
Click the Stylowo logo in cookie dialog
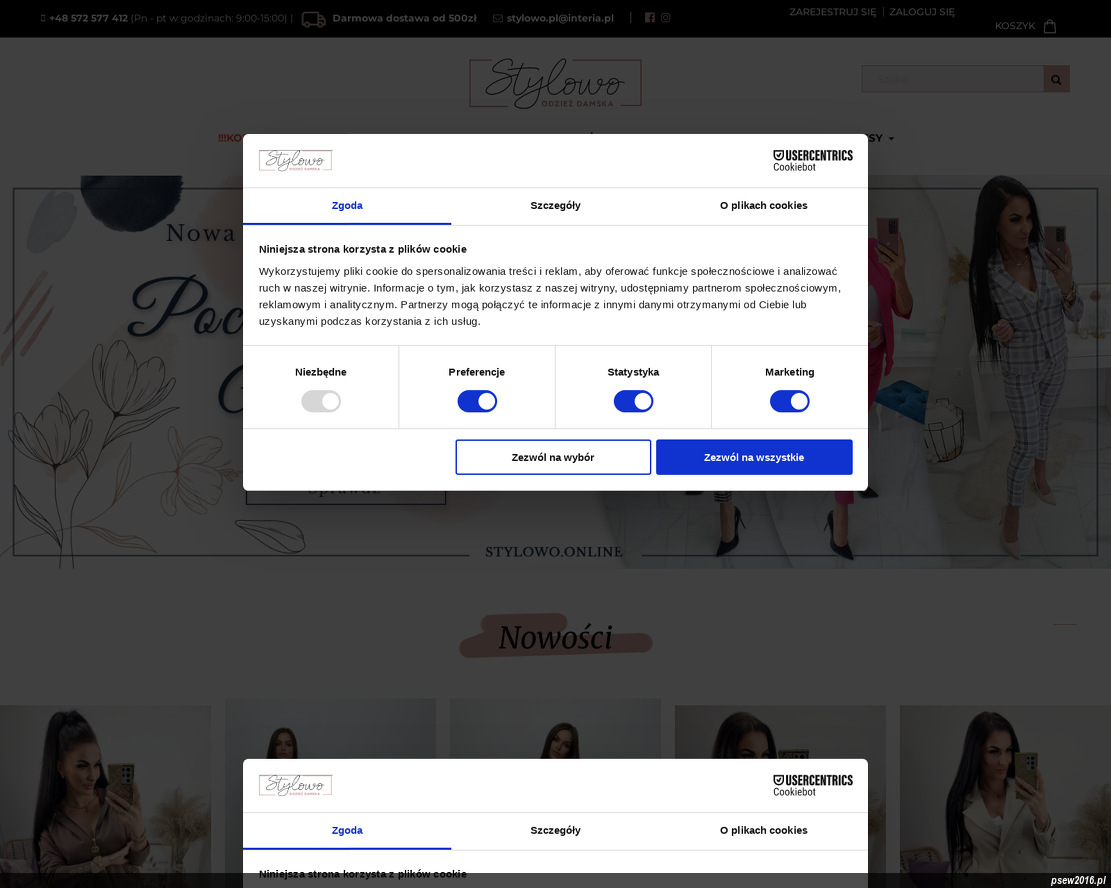point(295,161)
